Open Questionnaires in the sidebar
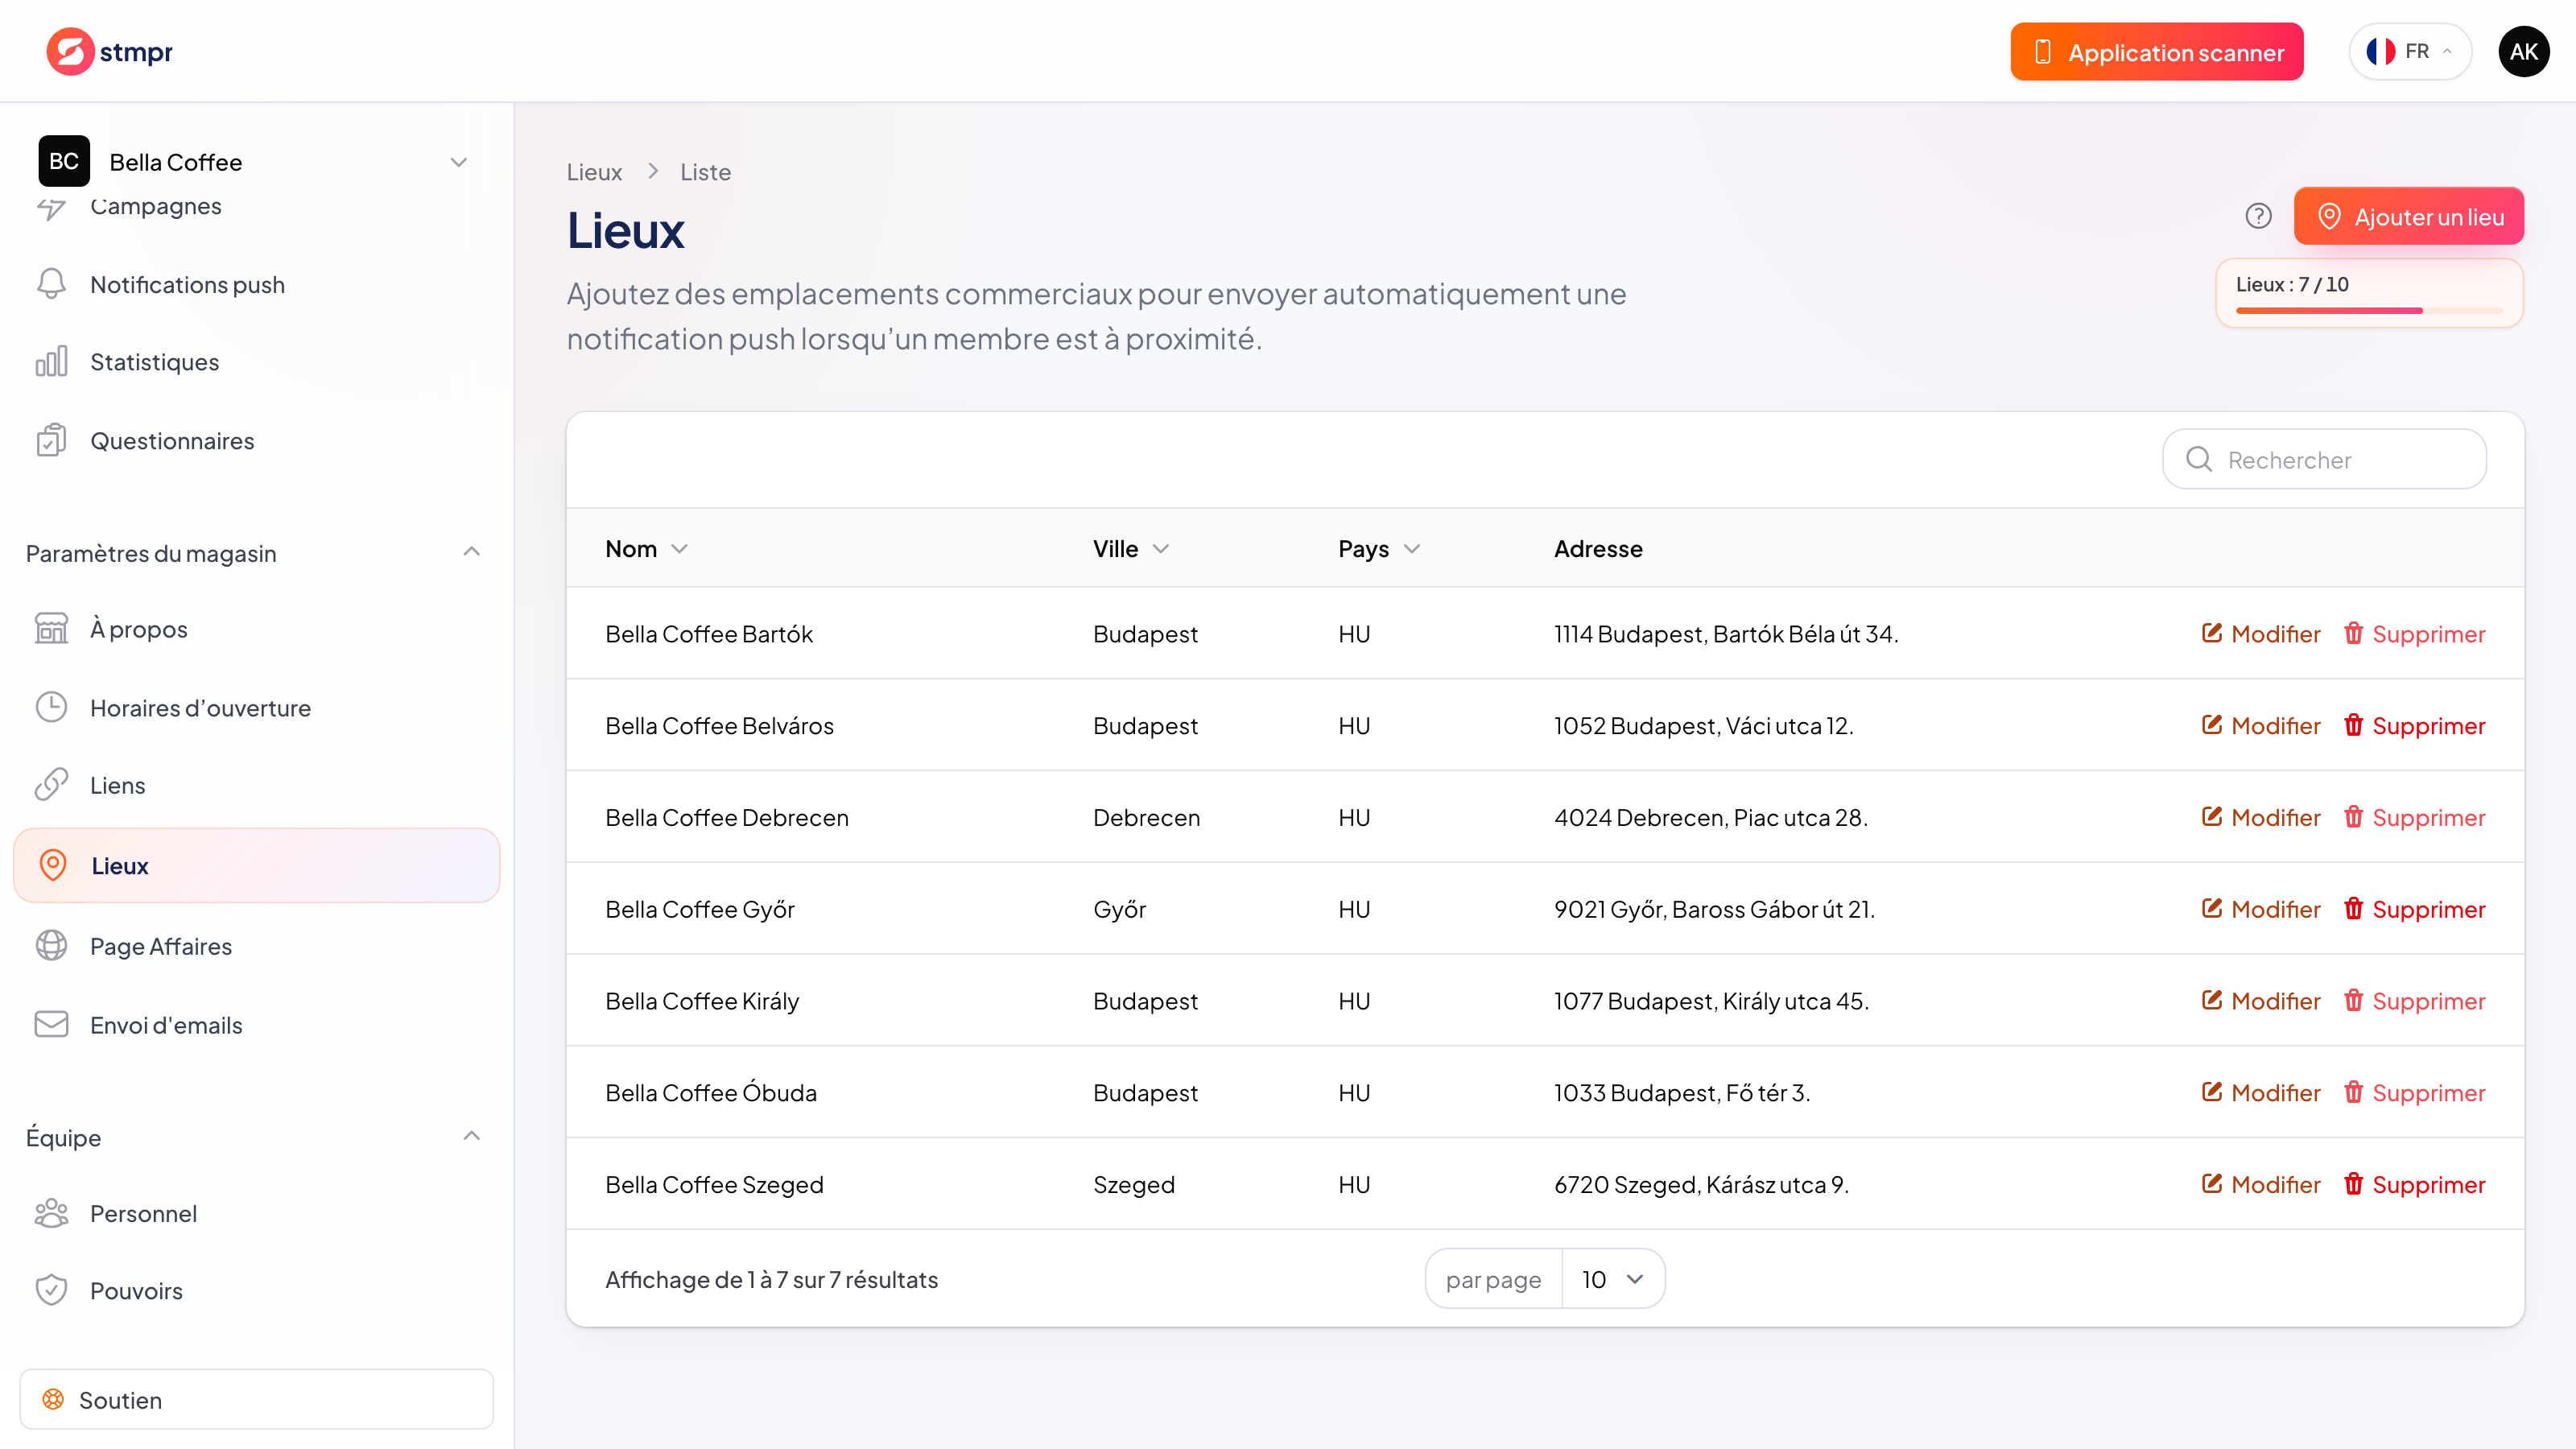The height and width of the screenshot is (1449, 2576). point(257,440)
